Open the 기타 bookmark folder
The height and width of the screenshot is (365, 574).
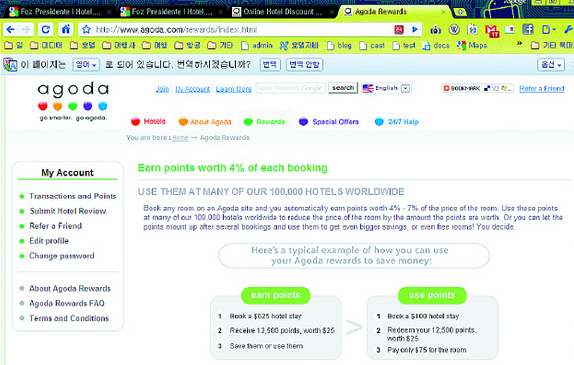coord(220,45)
